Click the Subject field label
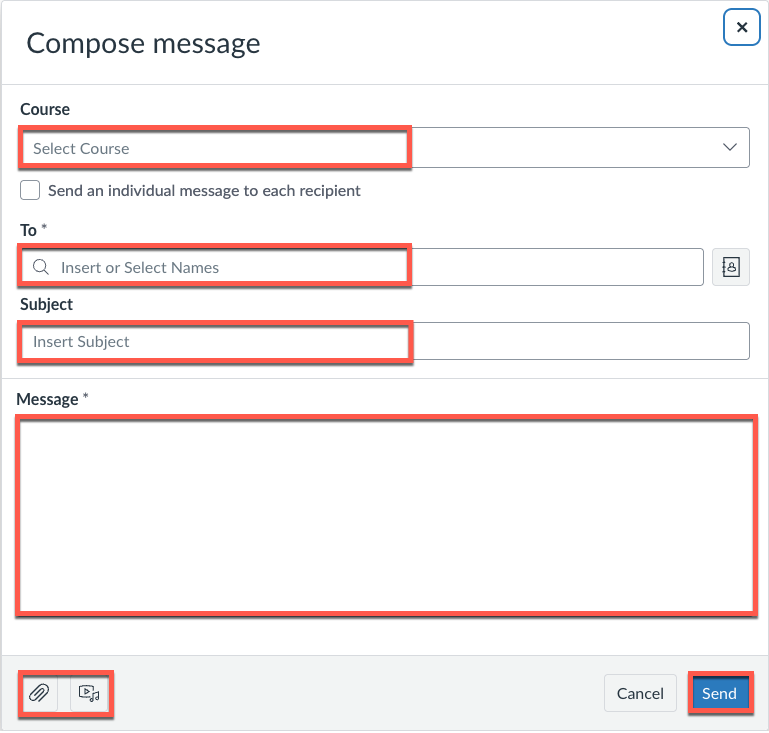The image size is (769, 733). point(47,304)
